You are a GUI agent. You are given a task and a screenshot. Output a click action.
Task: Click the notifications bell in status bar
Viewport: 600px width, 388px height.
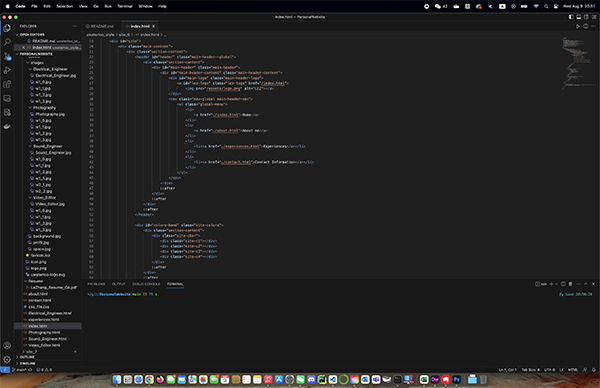tap(594, 370)
